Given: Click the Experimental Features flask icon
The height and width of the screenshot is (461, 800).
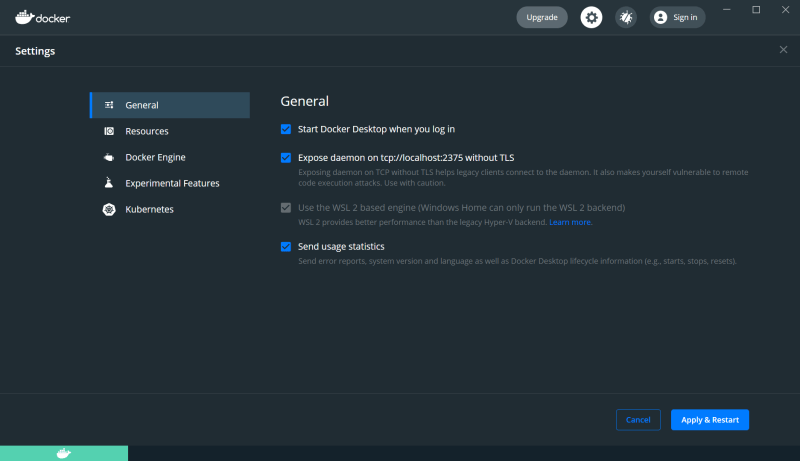Looking at the screenshot, I should coord(109,183).
